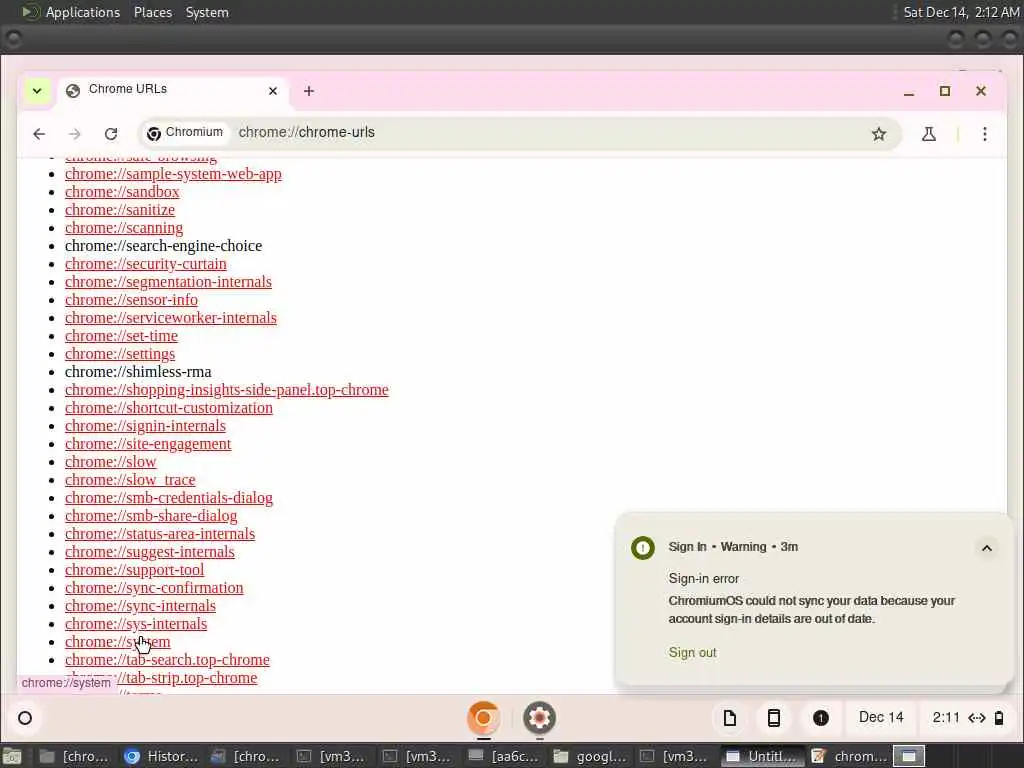This screenshot has width=1024, height=768.
Task: Open chrome://site-engagement link
Action: (148, 444)
